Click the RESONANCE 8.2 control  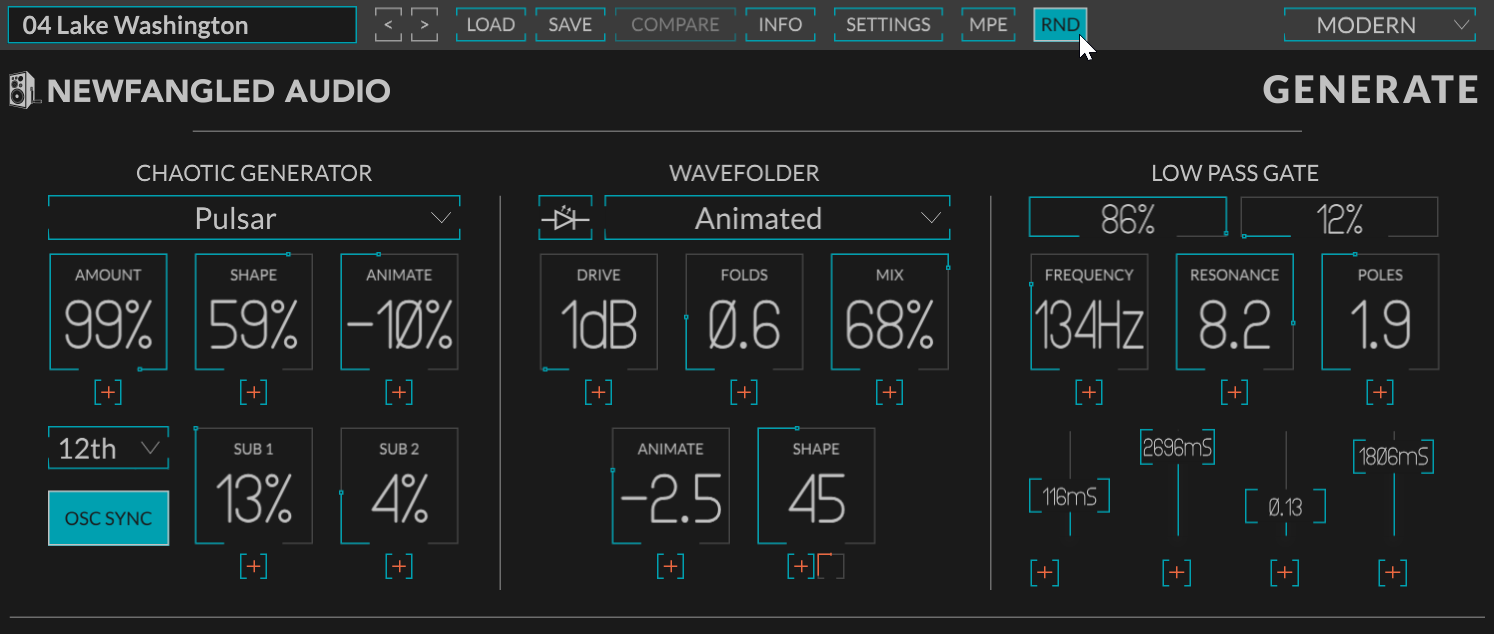(x=1235, y=312)
